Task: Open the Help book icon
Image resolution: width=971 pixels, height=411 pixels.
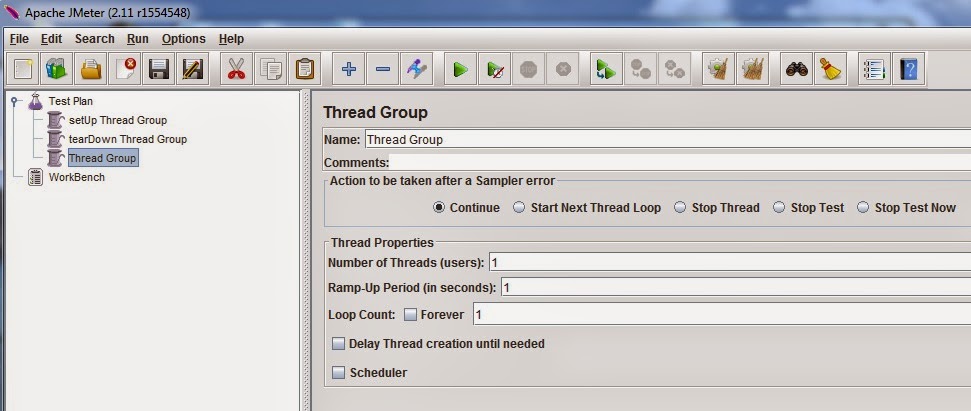Action: click(x=908, y=69)
